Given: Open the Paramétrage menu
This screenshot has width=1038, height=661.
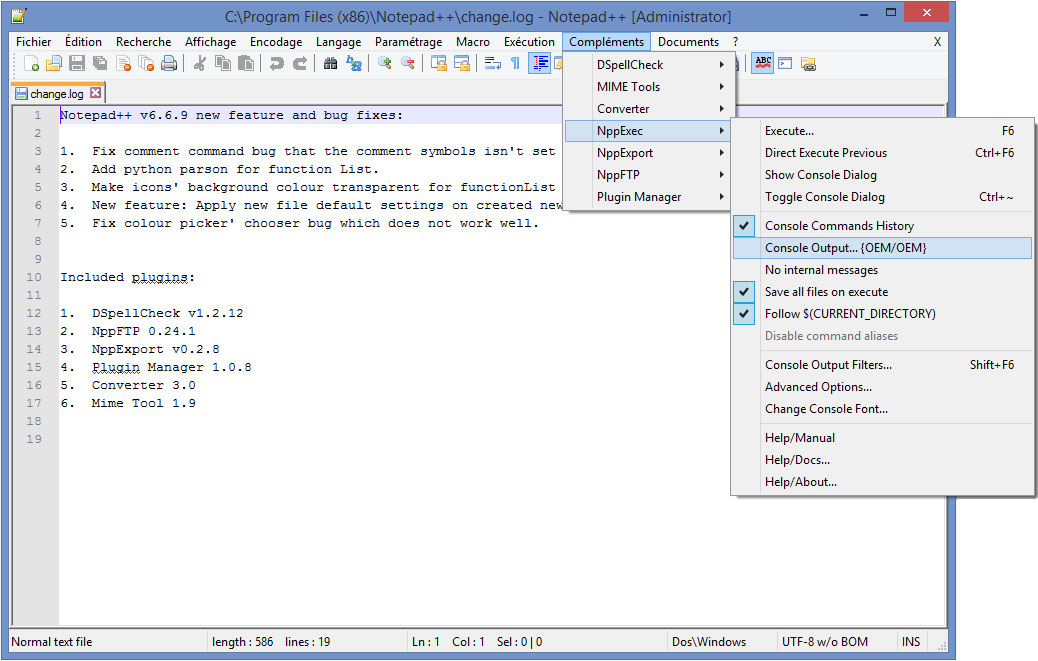Looking at the screenshot, I should pos(408,42).
